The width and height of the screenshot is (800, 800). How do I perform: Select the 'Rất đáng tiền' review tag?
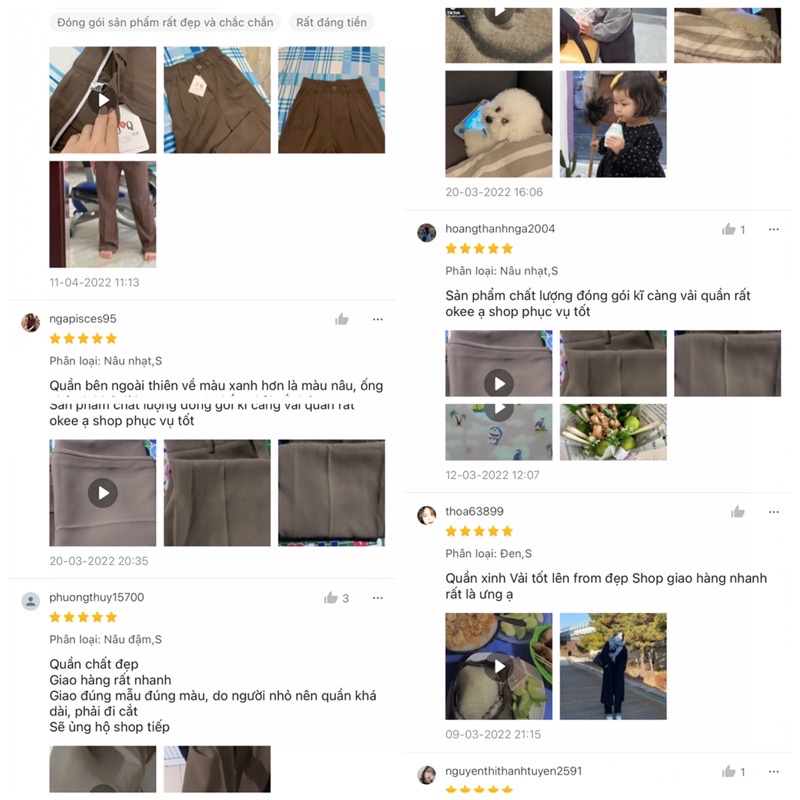331,22
